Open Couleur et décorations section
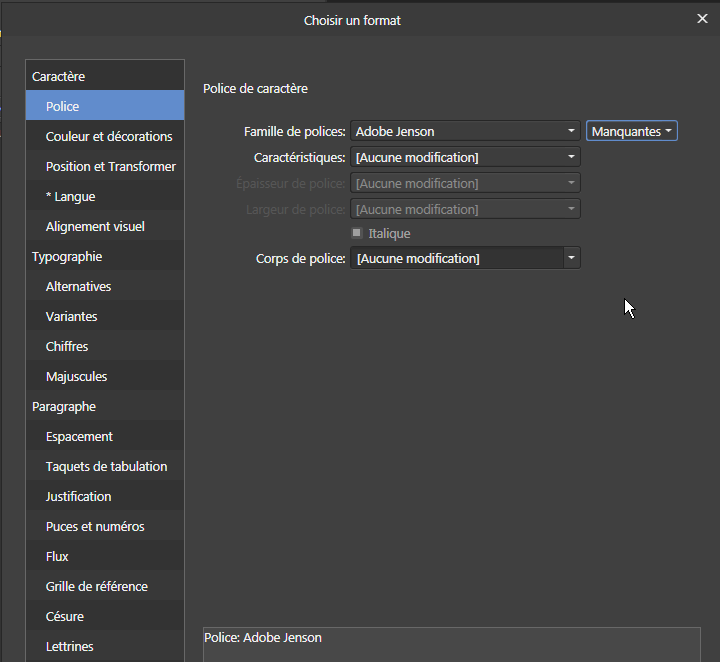Screen dimensions: 720x662 [105, 136]
